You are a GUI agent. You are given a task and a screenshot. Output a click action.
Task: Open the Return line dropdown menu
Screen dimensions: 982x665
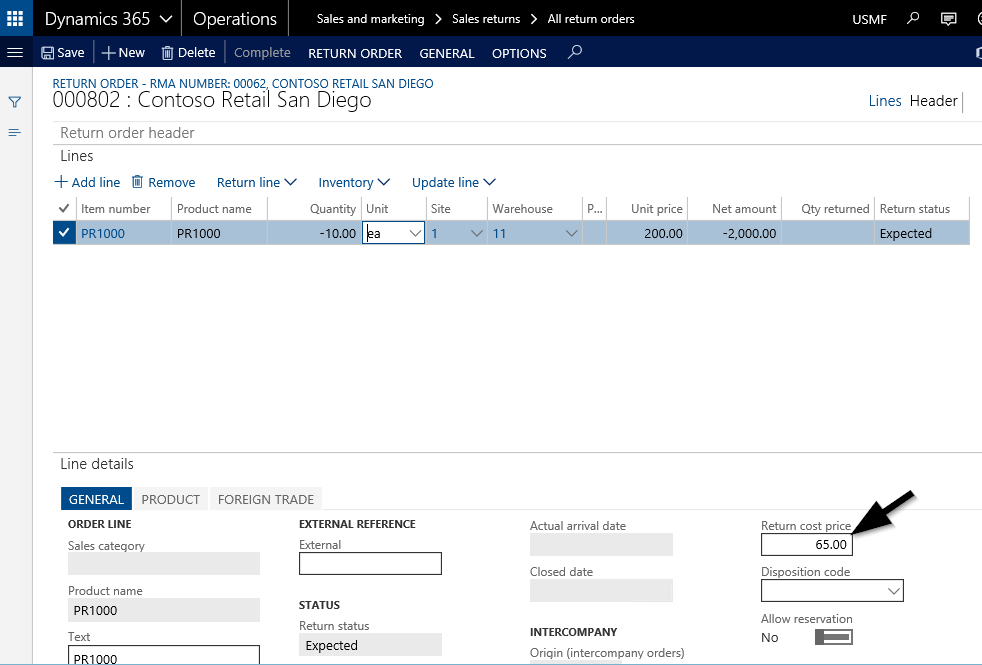(x=257, y=182)
